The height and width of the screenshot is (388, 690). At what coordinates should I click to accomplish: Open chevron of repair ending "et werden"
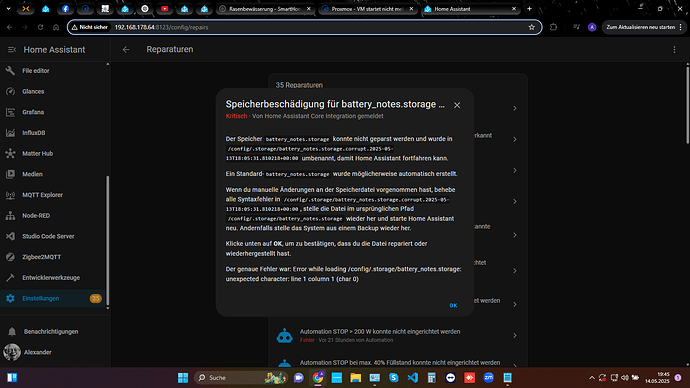[514, 304]
